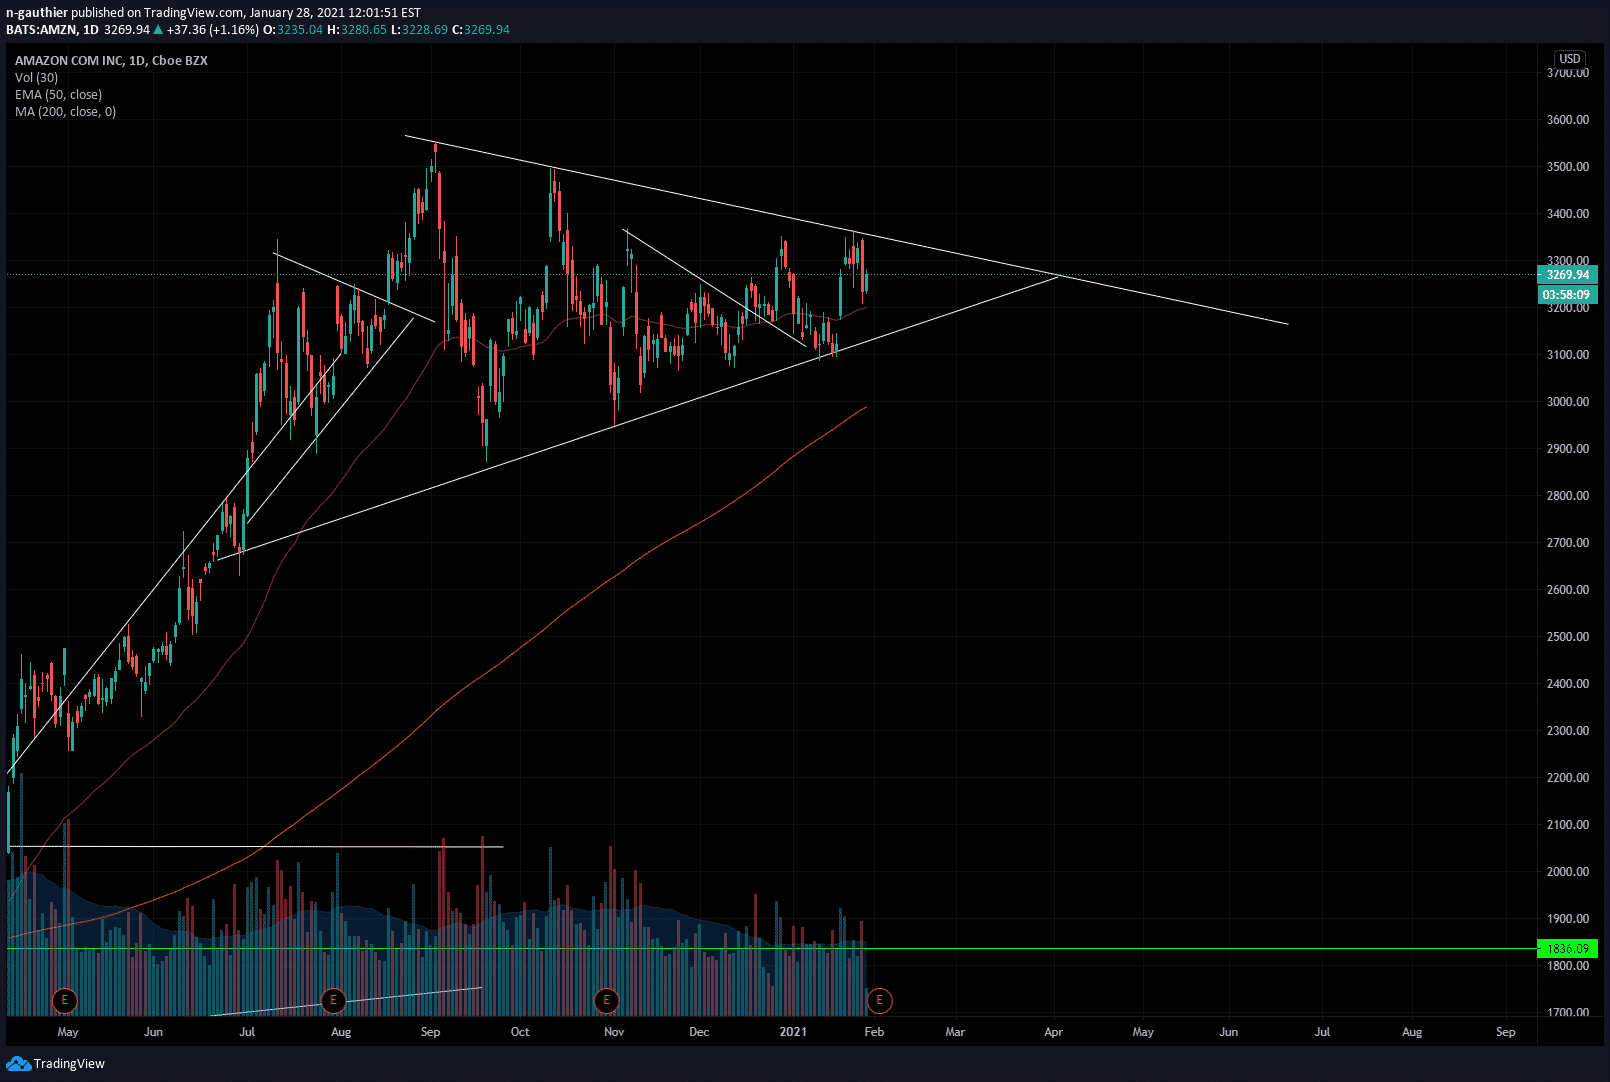Click the open price value O:3235.04
This screenshot has height=1082, width=1610.
293,29
